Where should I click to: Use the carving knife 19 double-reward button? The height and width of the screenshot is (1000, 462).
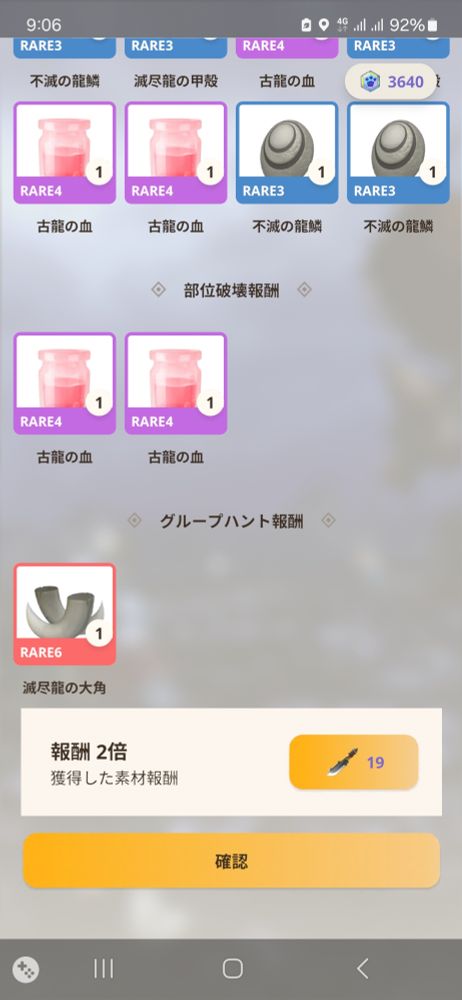point(354,762)
